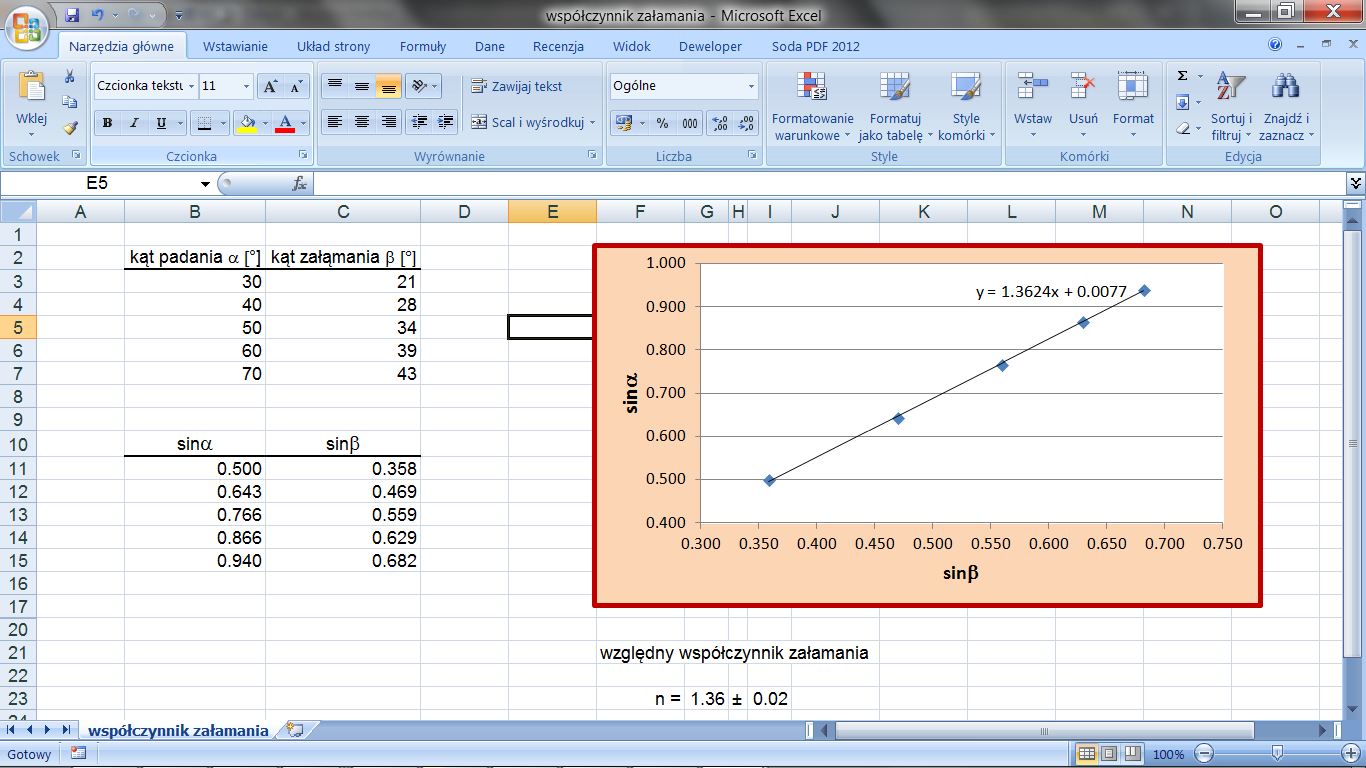Toggle bold formatting

(x=107, y=123)
